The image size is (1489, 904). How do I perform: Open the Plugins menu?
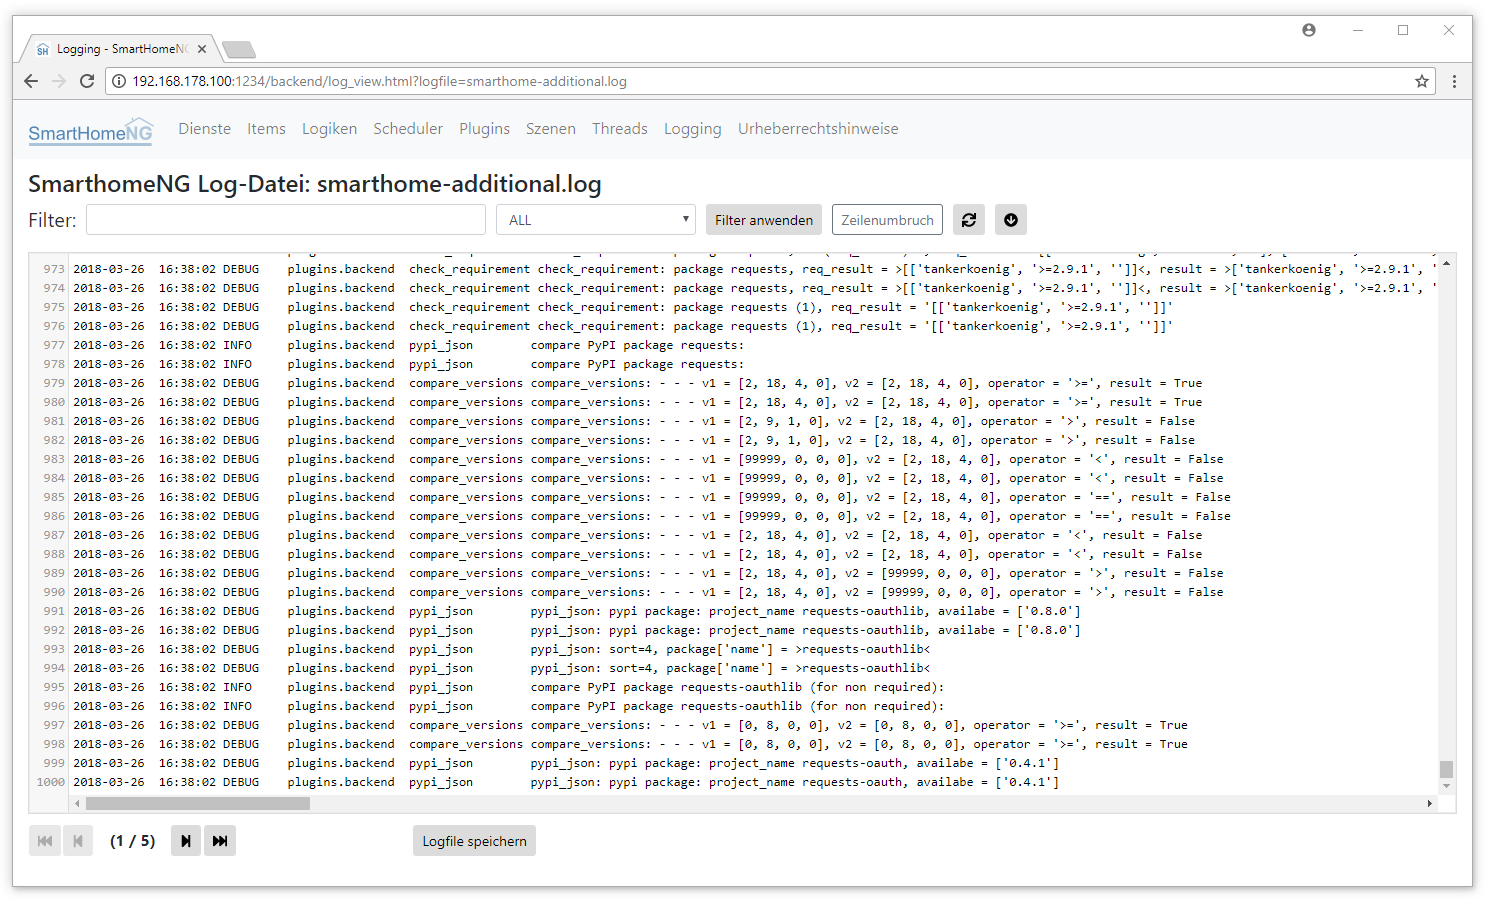coord(484,129)
